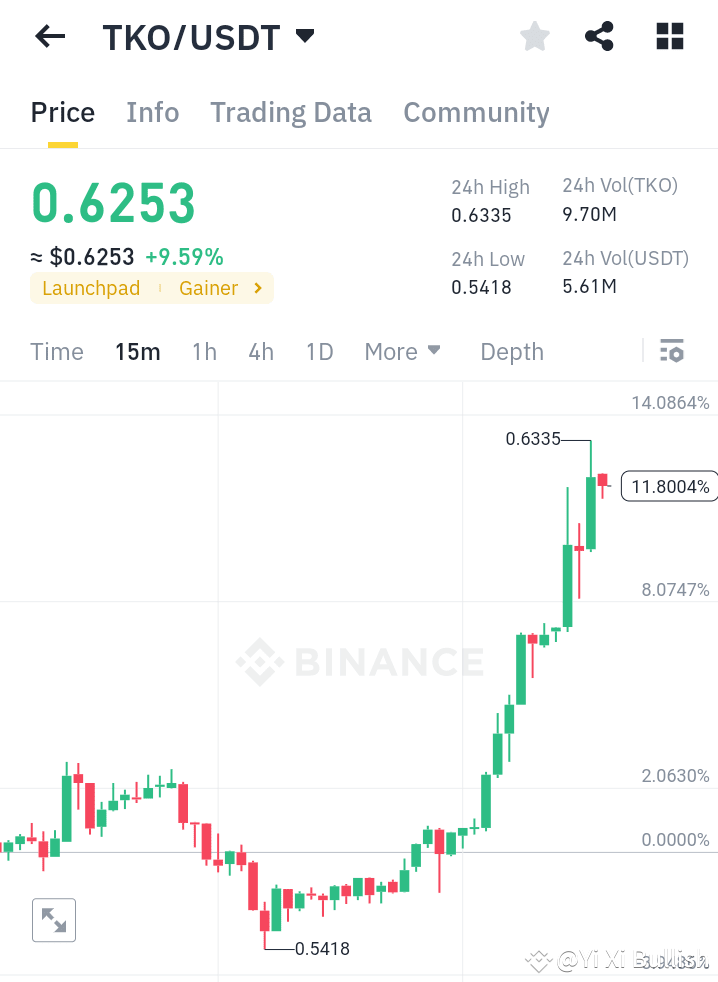Select the 1D chart interval
Image resolution: width=718 pixels, height=982 pixels.
[x=319, y=351]
